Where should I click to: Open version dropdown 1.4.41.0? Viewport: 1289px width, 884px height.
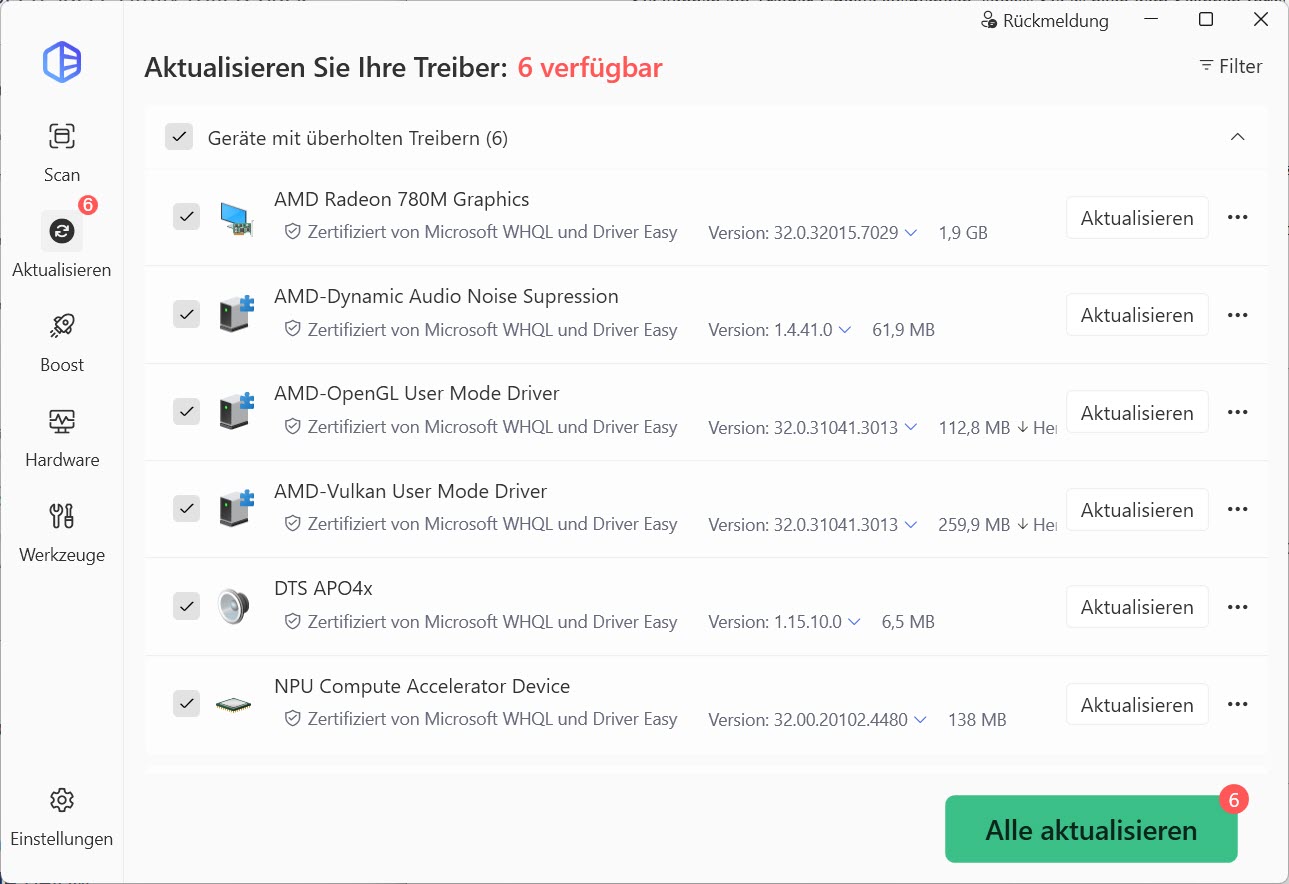(845, 330)
